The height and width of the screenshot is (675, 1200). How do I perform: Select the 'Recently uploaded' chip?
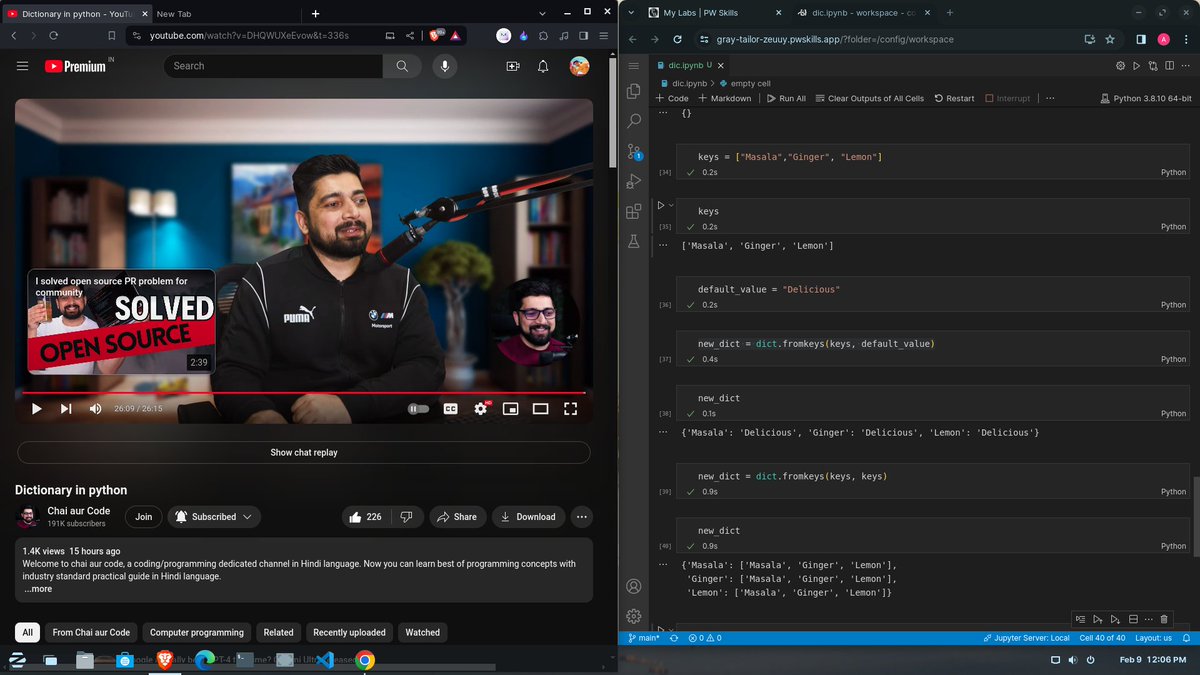pos(349,632)
